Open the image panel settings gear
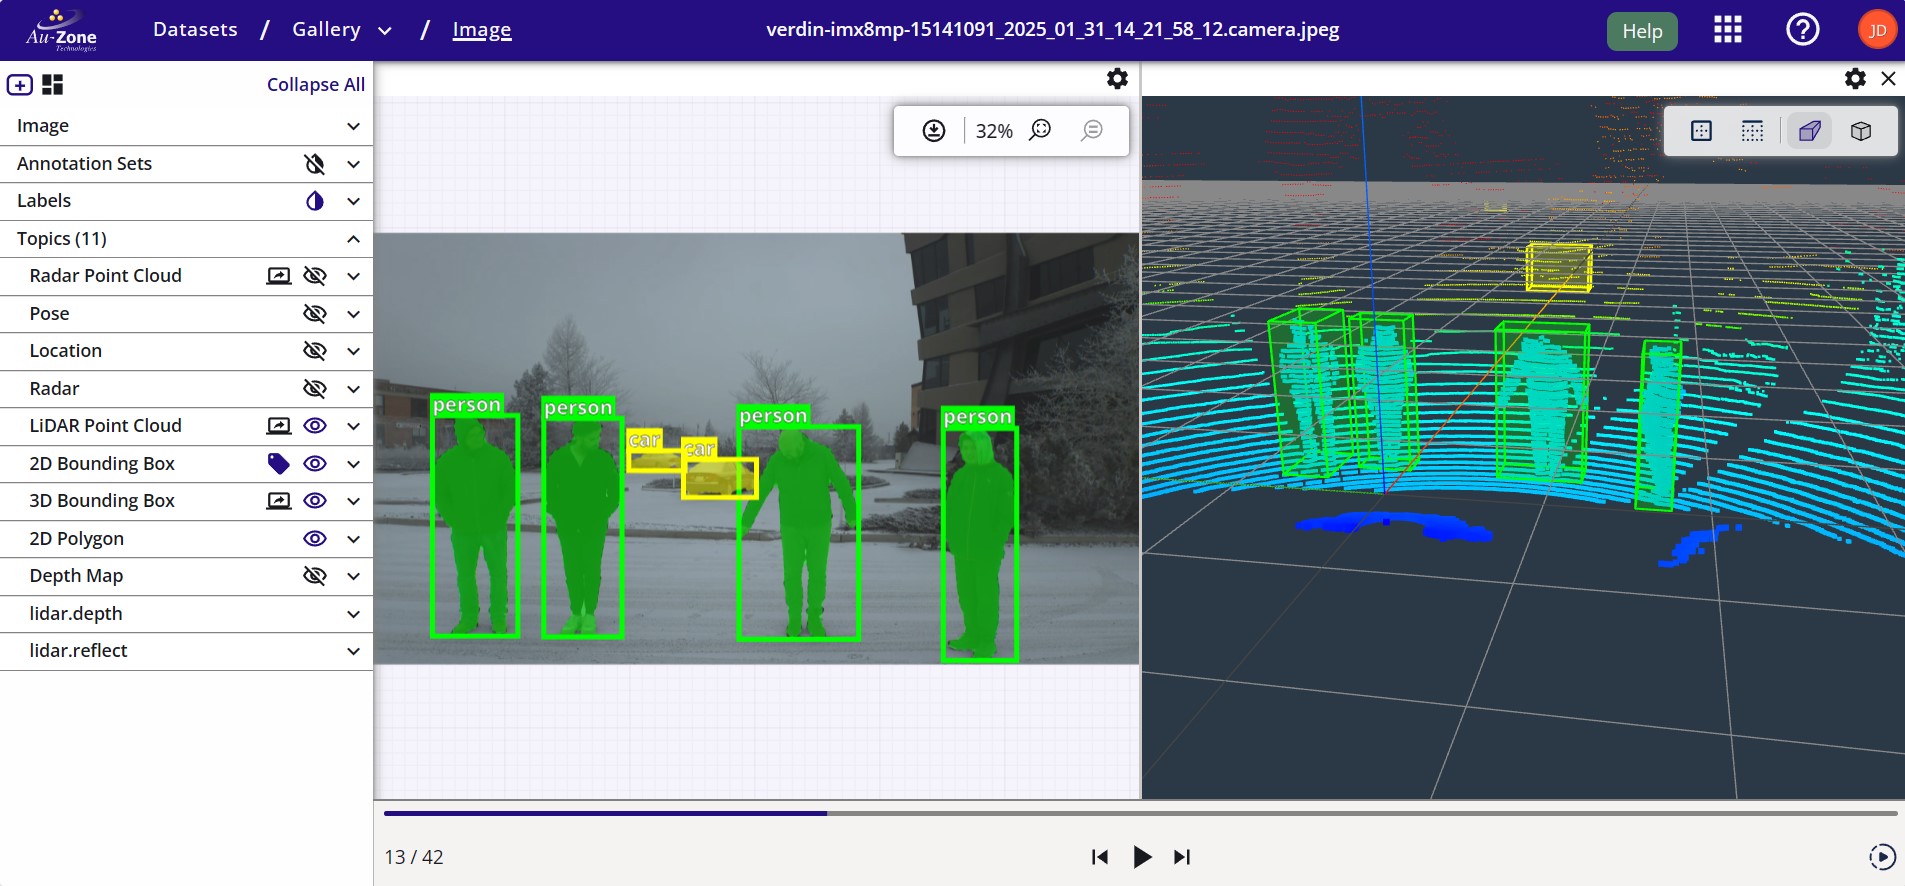The height and width of the screenshot is (886, 1905). coord(1117,79)
